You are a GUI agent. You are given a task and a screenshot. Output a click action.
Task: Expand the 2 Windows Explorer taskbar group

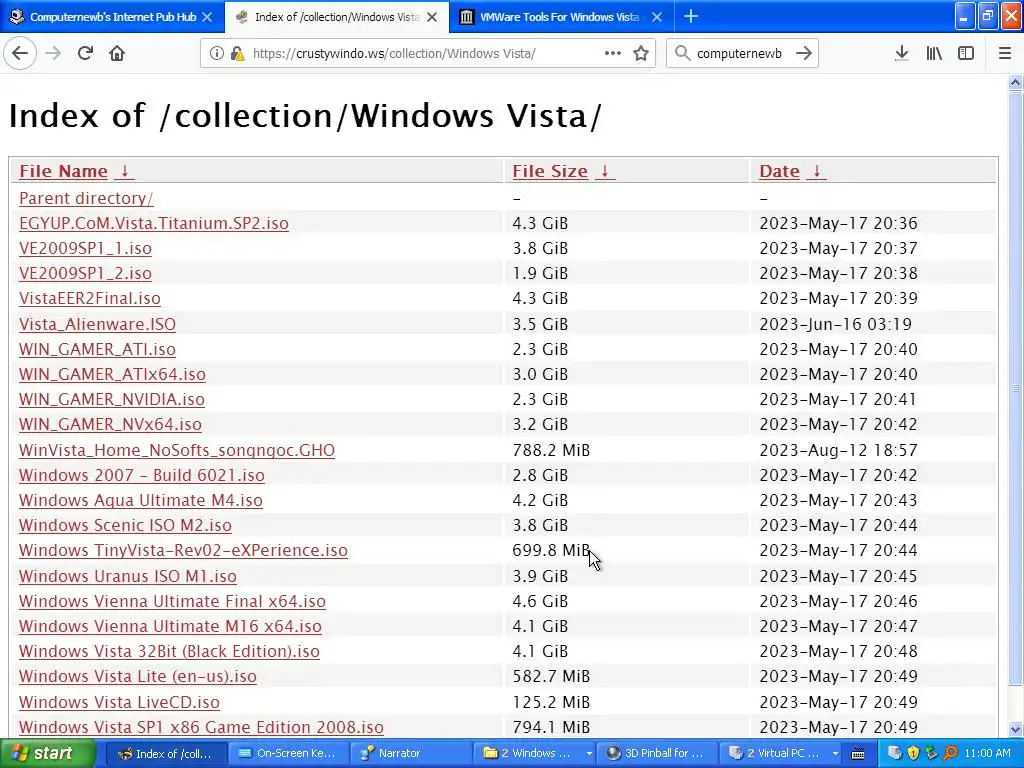pyautogui.click(x=537, y=753)
